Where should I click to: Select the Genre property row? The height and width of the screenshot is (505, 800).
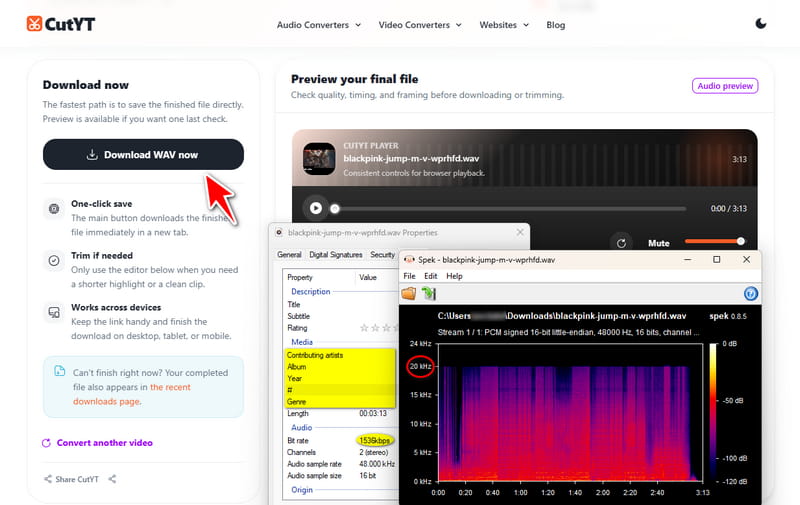(x=340, y=401)
